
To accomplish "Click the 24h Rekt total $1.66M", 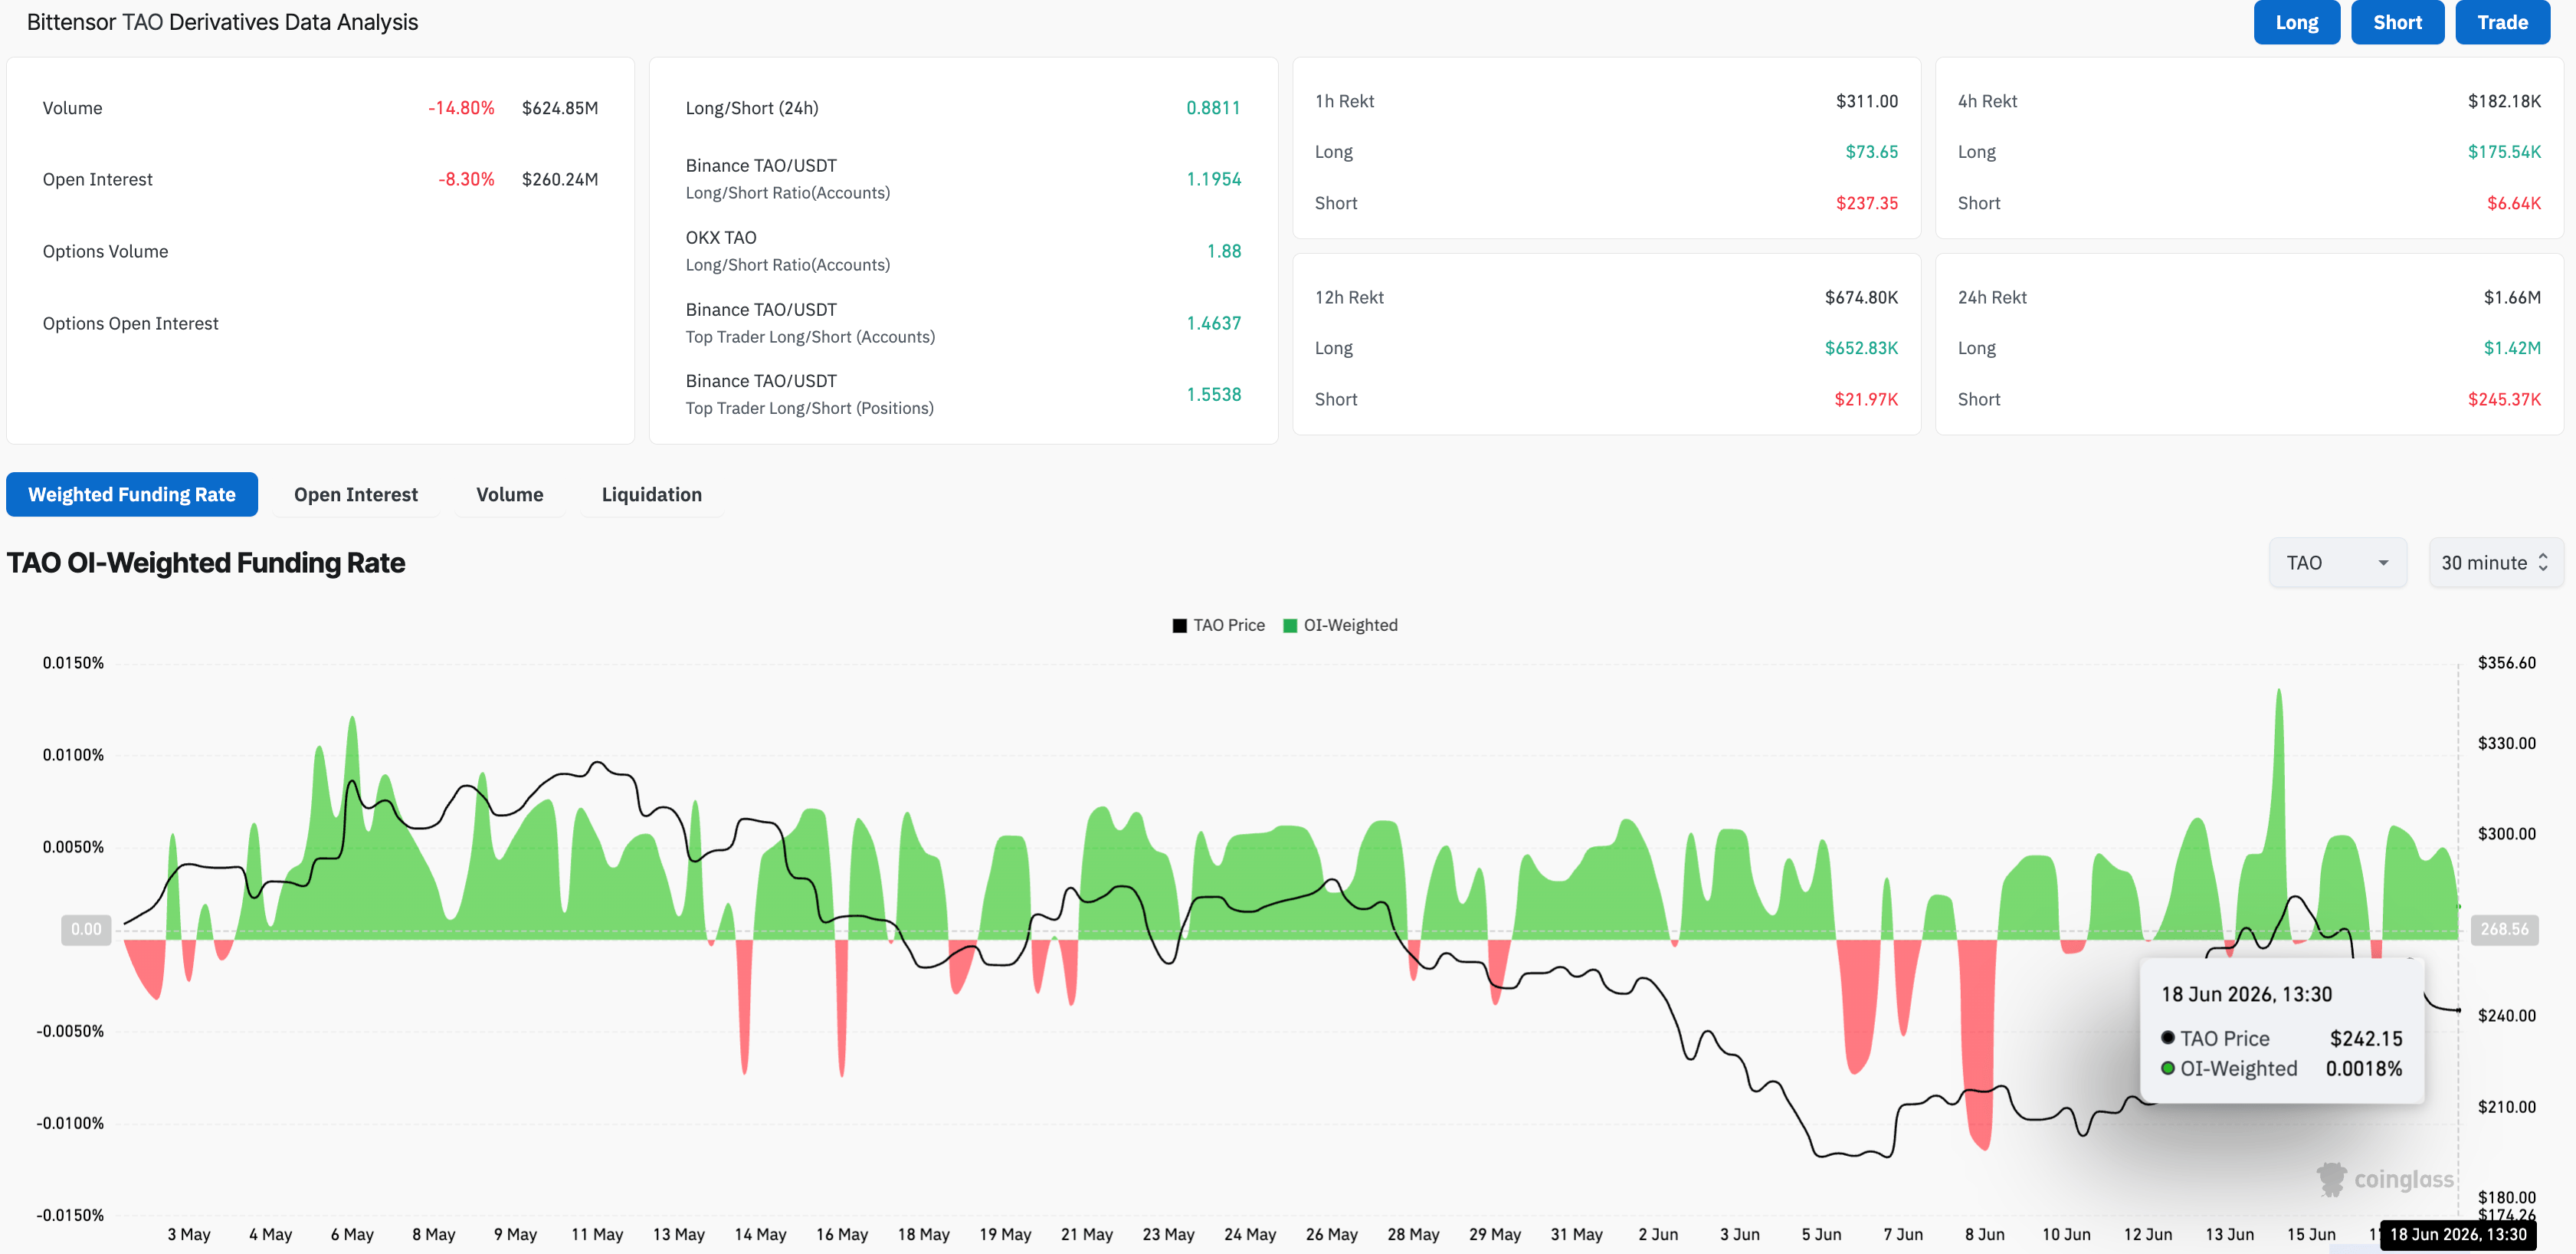I will pyautogui.click(x=2512, y=297).
